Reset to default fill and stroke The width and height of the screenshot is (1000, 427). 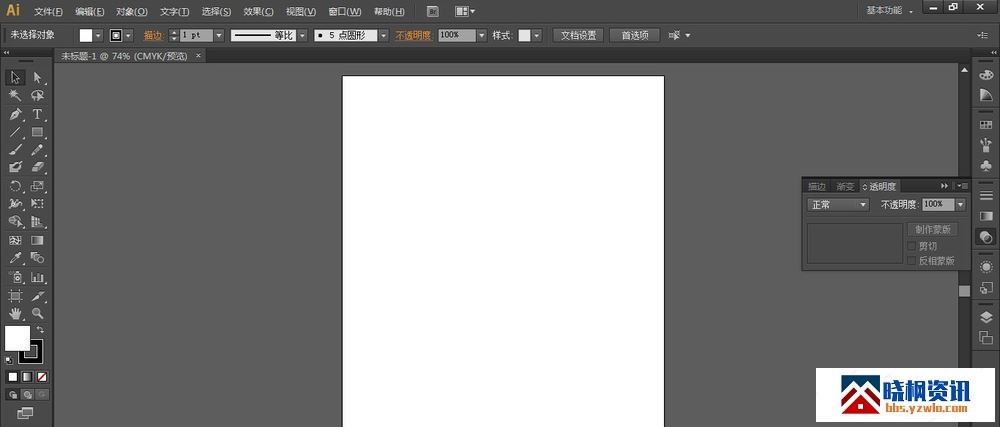9,360
